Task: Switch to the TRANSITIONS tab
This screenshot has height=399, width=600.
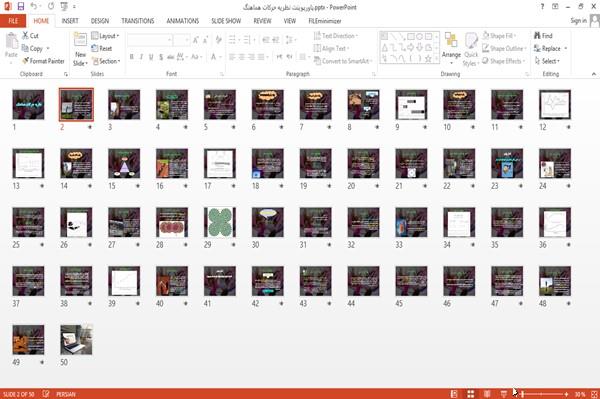Action: click(x=138, y=21)
